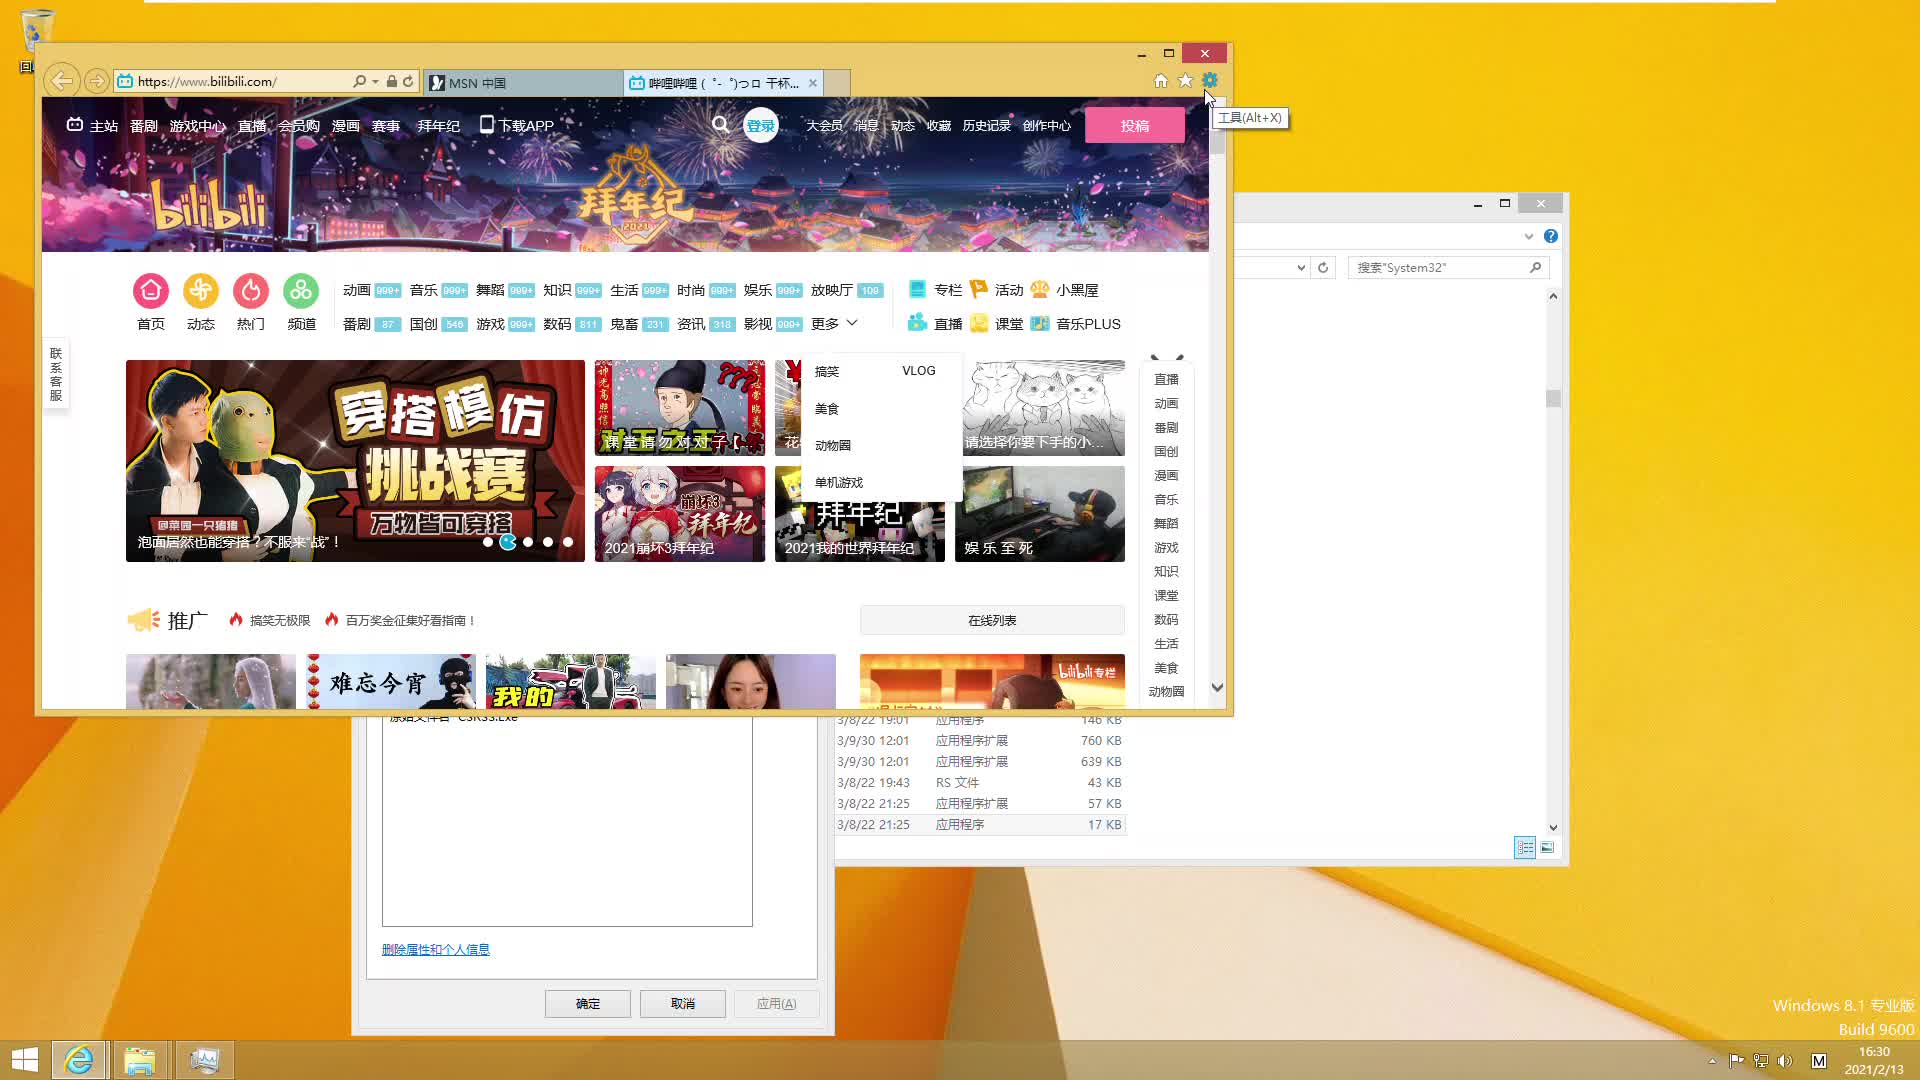Click the 专栏 articles icon
Viewport: 1920px width, 1080px height.
[917, 289]
